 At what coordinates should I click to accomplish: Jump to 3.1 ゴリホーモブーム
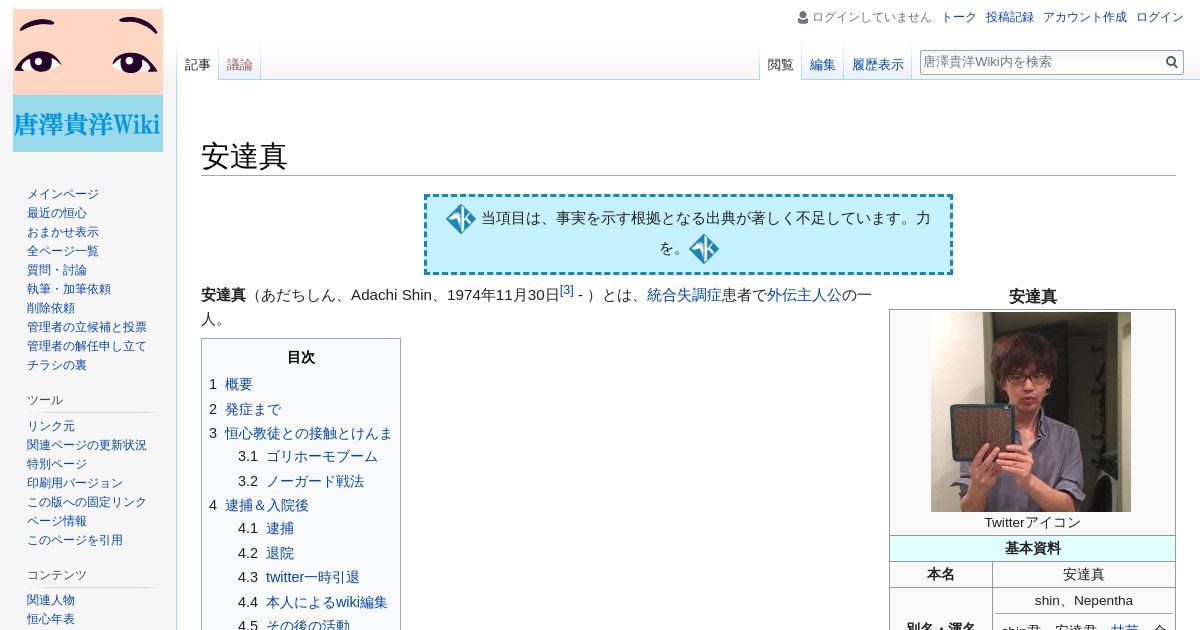[308, 456]
